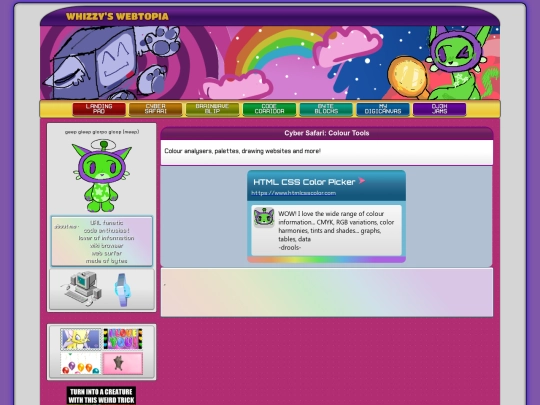Viewport: 540px width, 405px height.
Task: Click the pink arrow beside Color Picker title
Action: point(362,180)
